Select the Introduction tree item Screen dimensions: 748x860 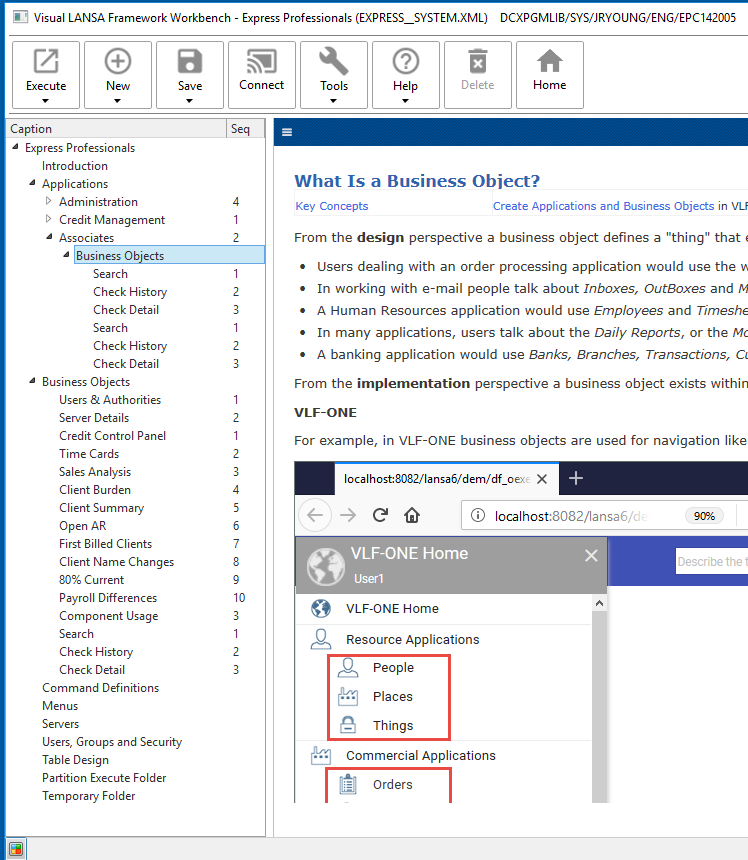75,166
